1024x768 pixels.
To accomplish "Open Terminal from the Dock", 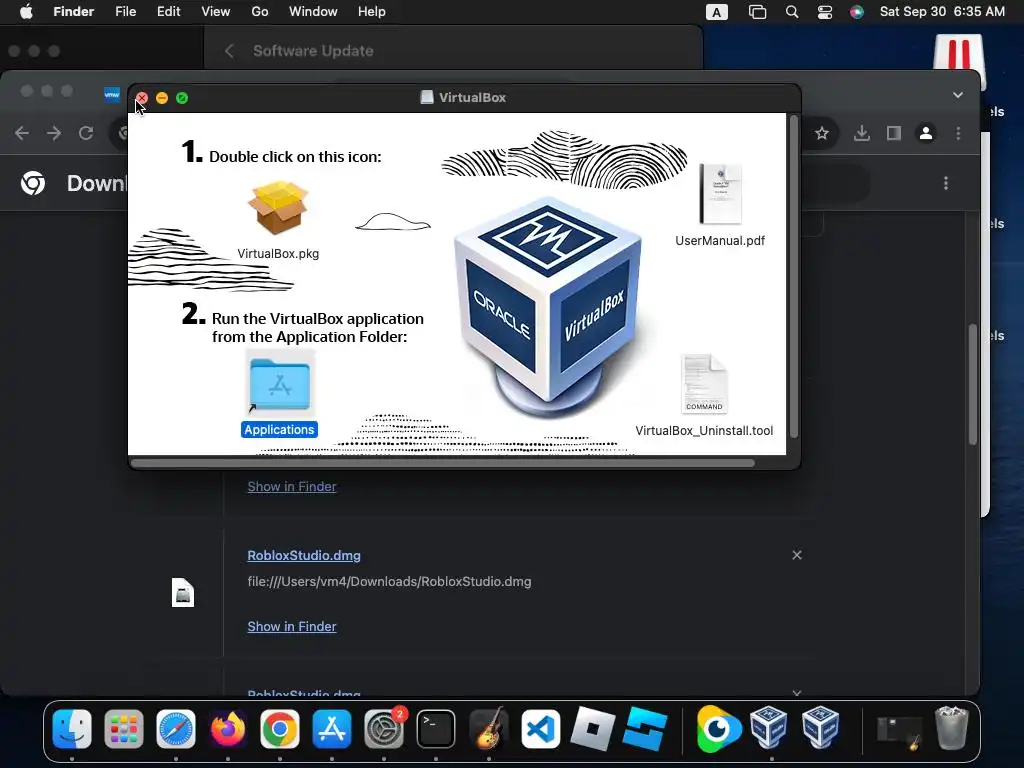I will click(436, 728).
